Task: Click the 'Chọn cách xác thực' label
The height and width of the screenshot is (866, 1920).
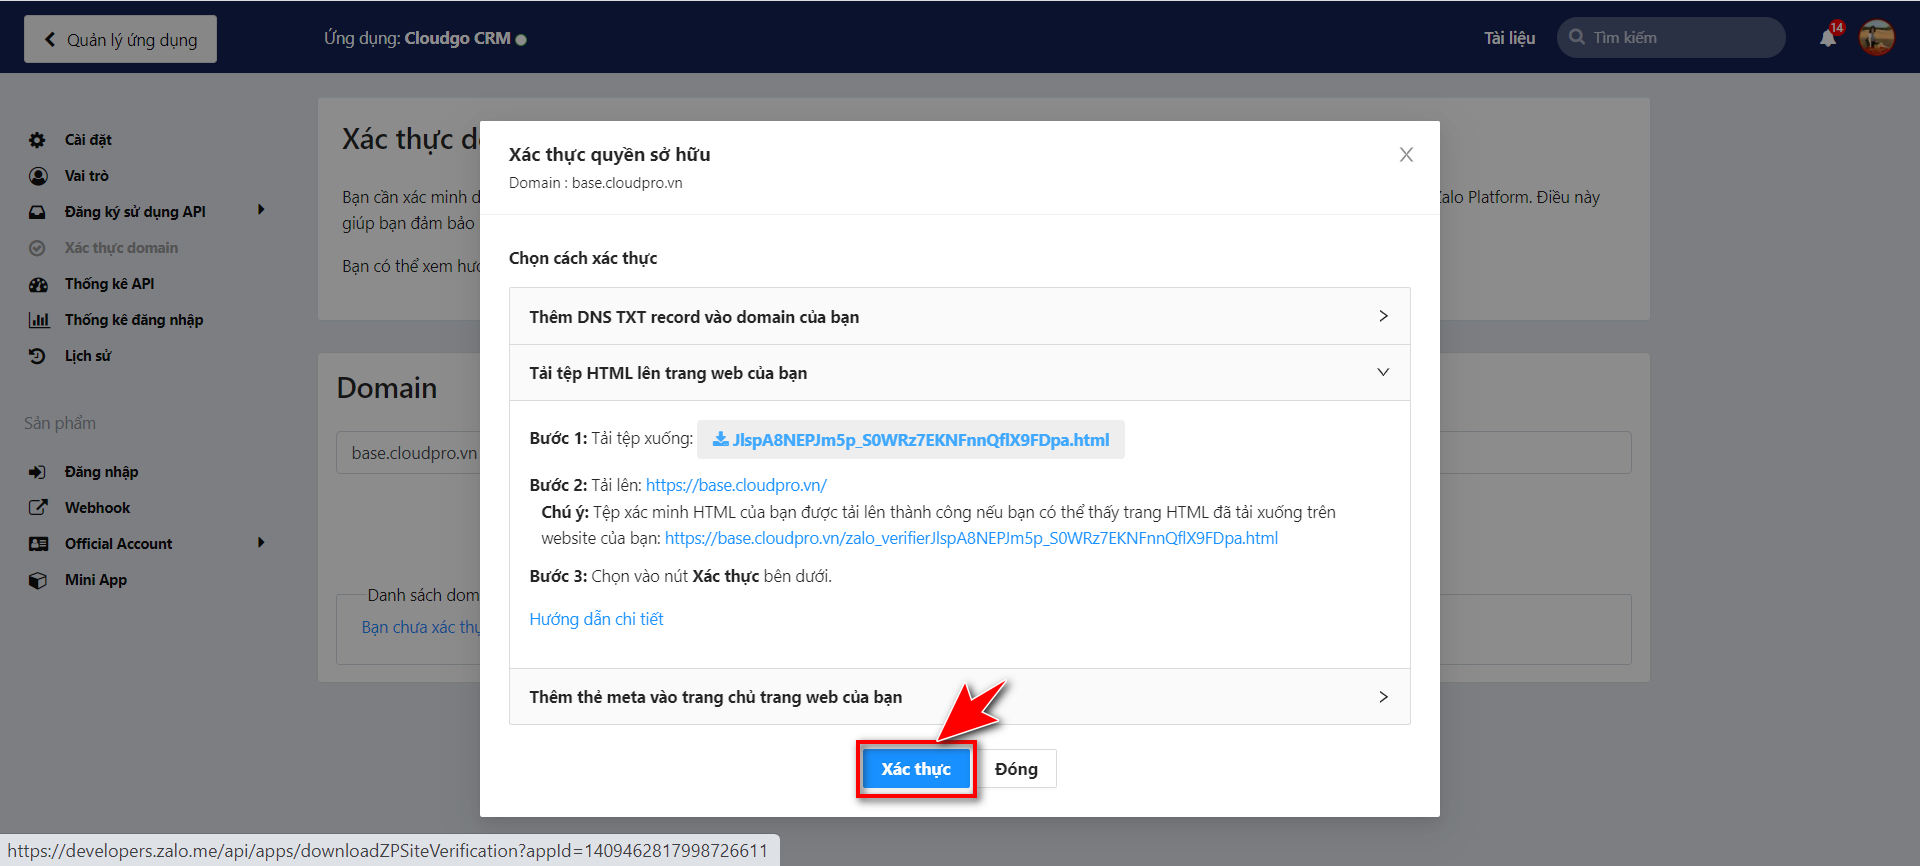Action: coord(583,258)
